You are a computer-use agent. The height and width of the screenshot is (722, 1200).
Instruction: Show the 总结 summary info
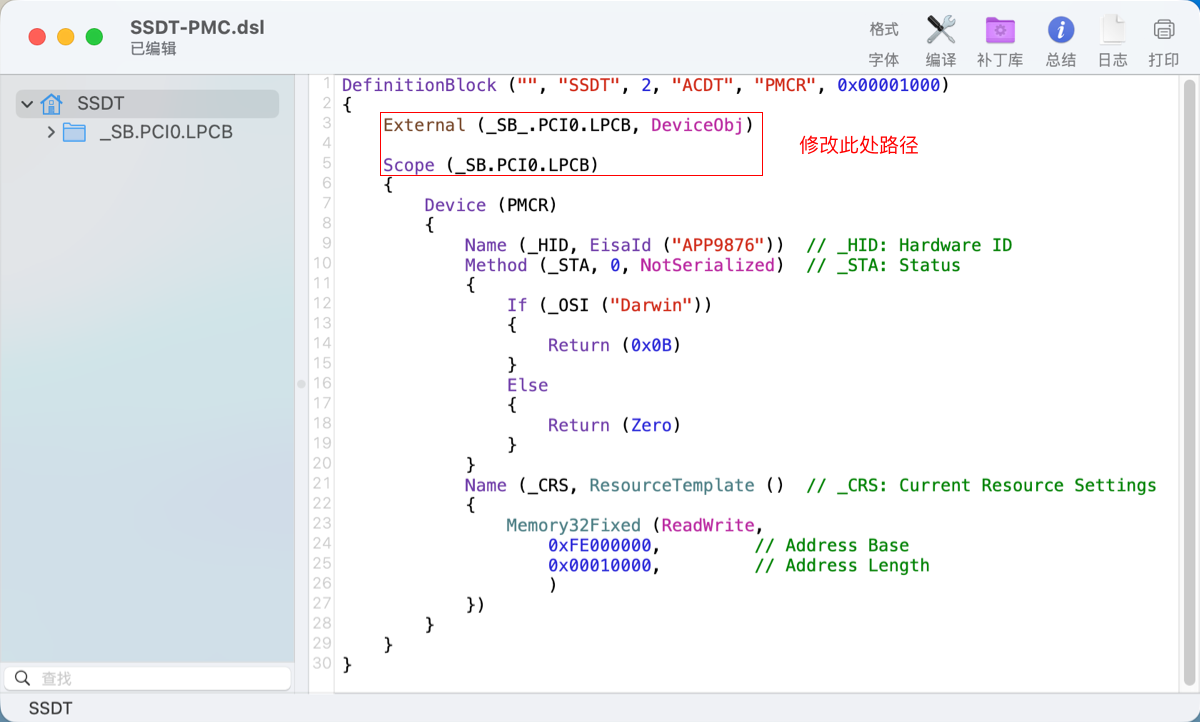(x=1060, y=30)
